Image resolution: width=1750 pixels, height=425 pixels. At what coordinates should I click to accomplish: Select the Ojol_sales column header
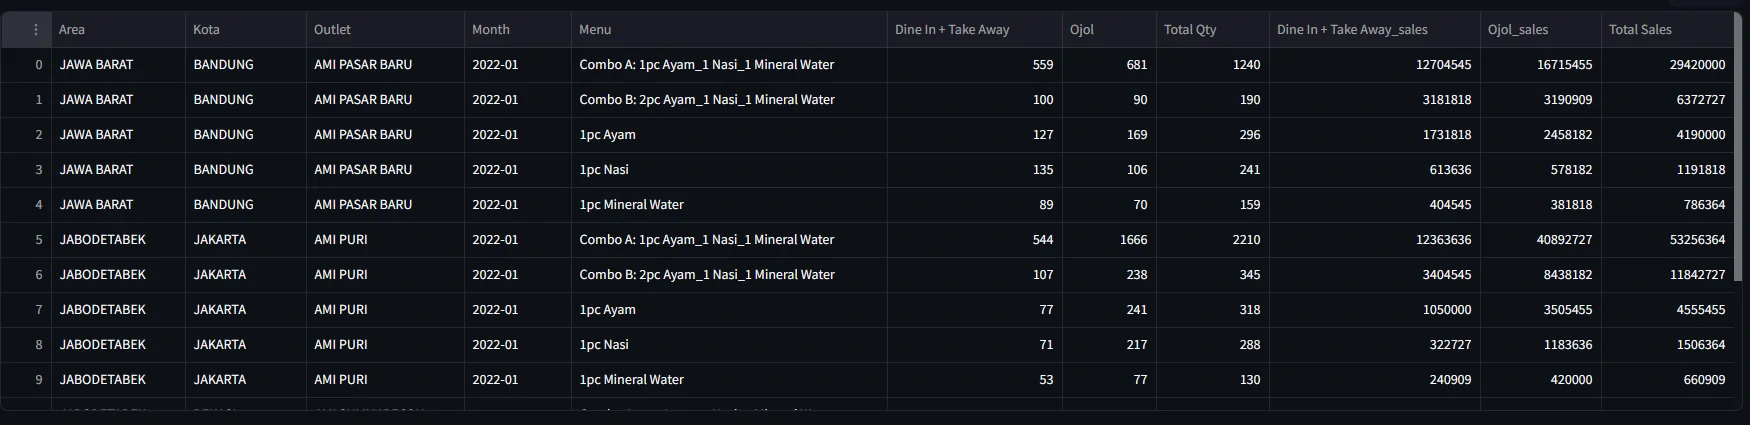point(1518,30)
